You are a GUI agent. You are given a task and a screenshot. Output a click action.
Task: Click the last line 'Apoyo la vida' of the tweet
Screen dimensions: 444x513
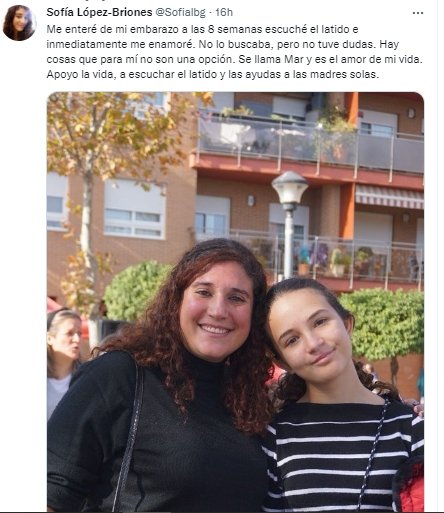pyautogui.click(x=213, y=74)
